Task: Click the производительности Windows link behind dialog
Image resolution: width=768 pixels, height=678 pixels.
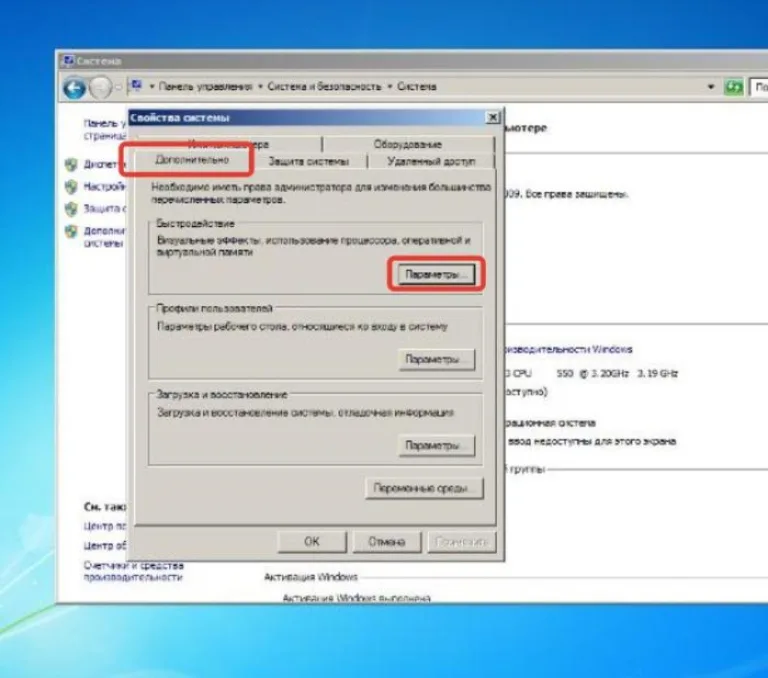Action: tap(568, 349)
